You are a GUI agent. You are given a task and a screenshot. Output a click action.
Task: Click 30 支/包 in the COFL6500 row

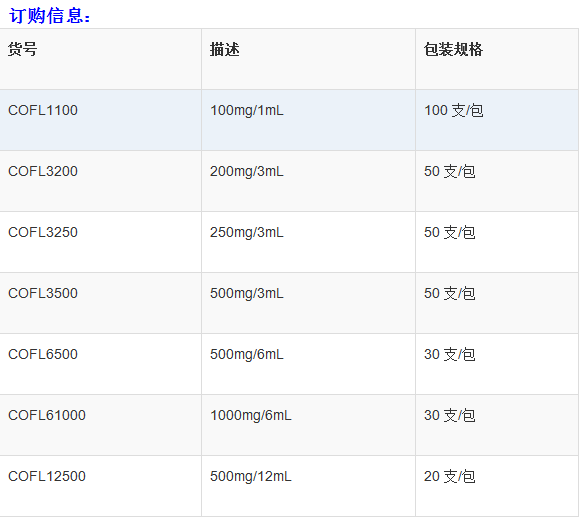click(x=450, y=354)
